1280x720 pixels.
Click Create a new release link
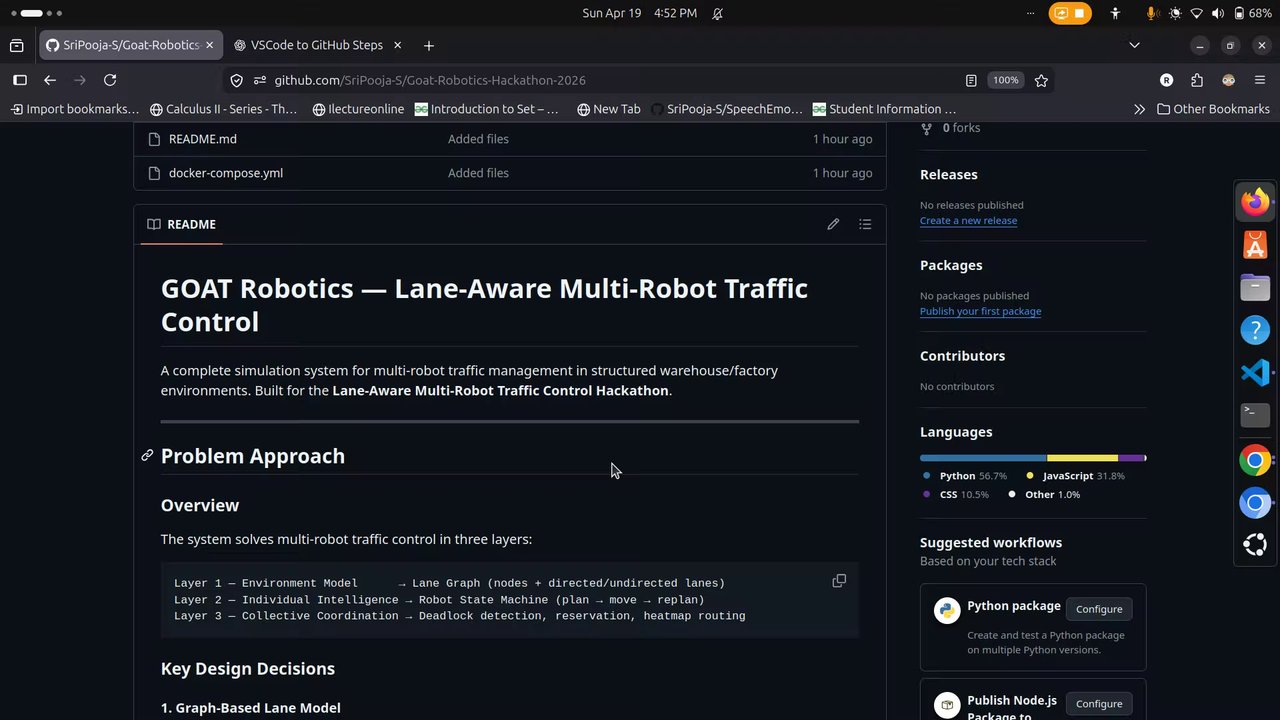pyautogui.click(x=968, y=221)
